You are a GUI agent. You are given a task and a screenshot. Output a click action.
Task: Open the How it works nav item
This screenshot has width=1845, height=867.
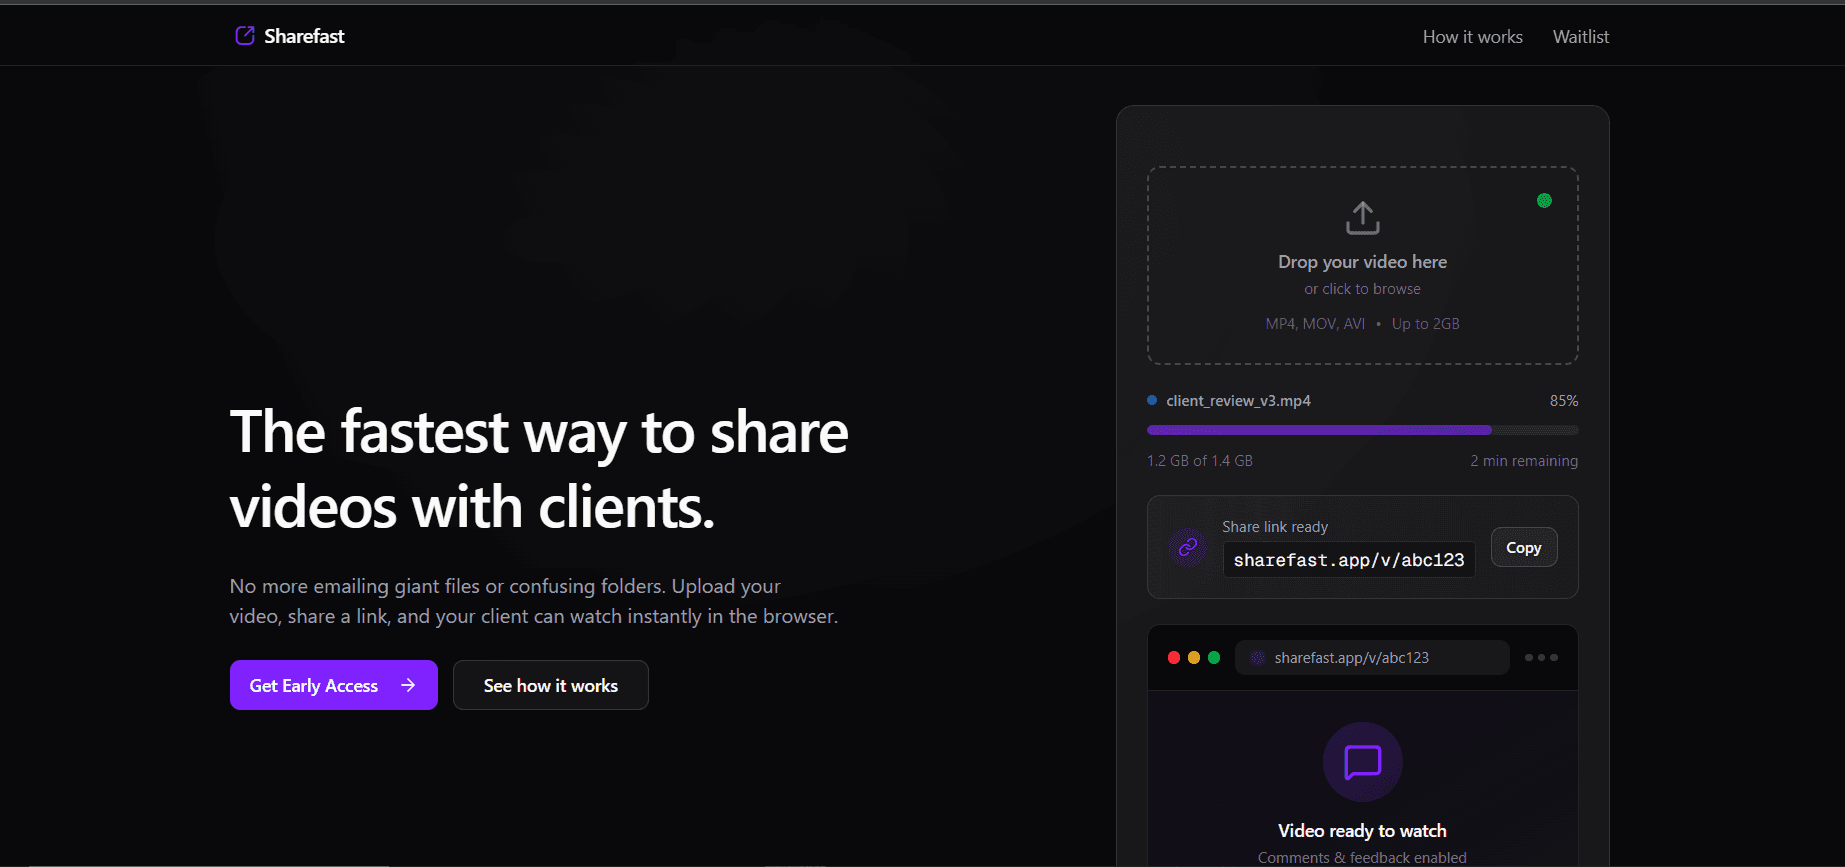pos(1472,37)
